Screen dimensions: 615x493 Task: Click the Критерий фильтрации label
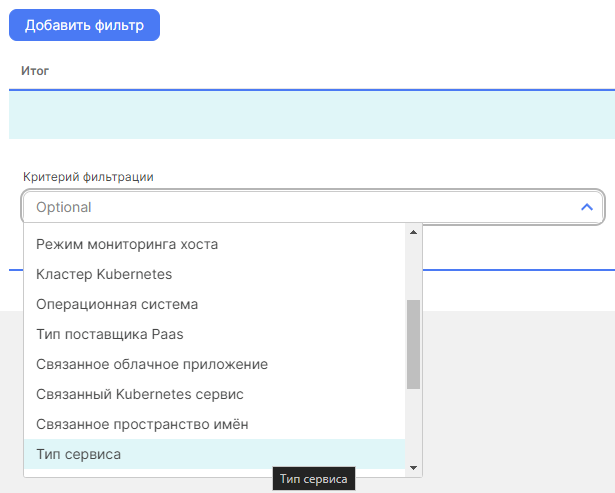pyautogui.click(x=88, y=177)
